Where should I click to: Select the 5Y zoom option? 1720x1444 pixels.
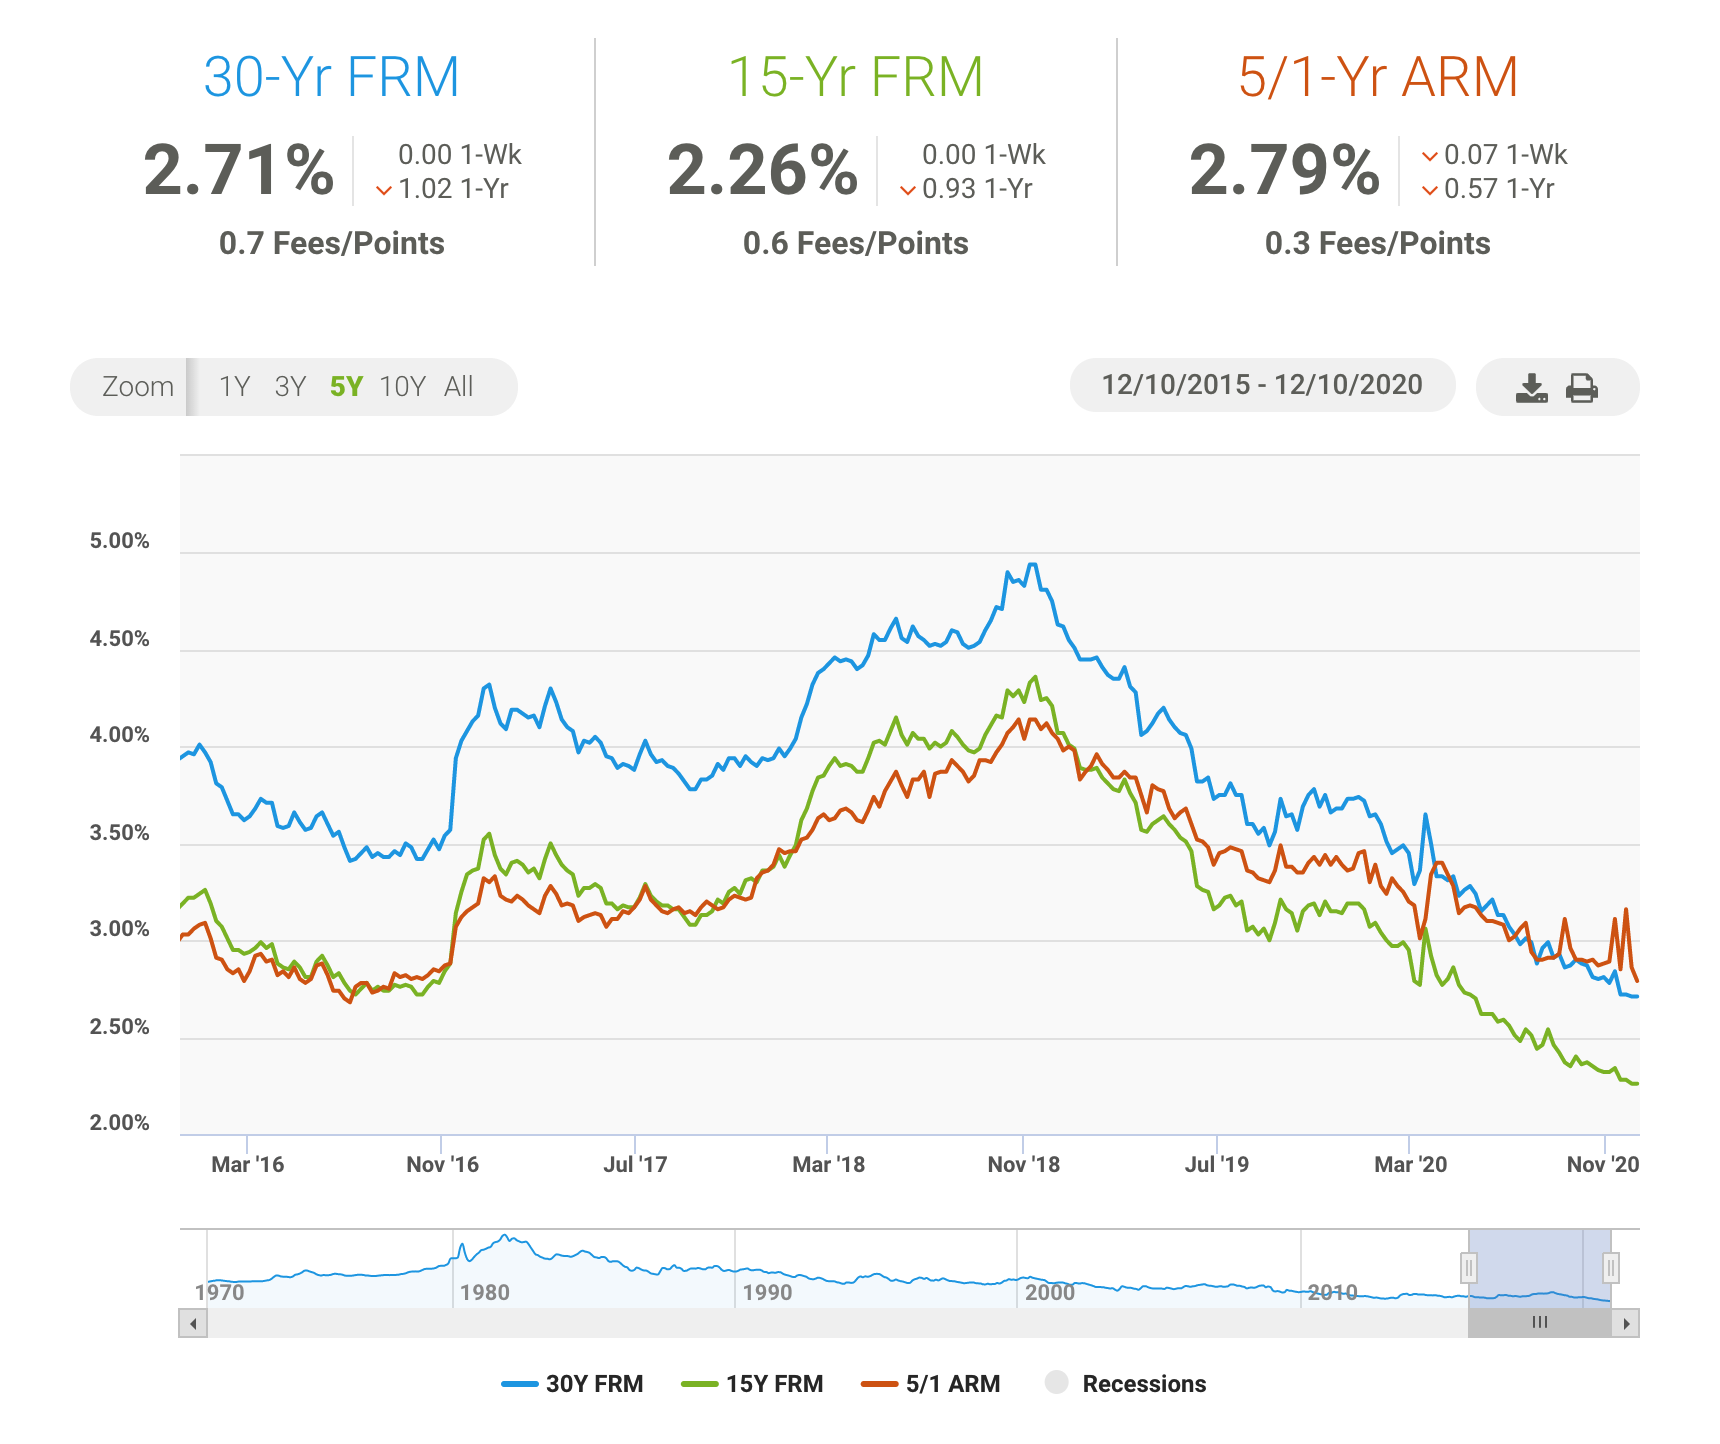[346, 387]
